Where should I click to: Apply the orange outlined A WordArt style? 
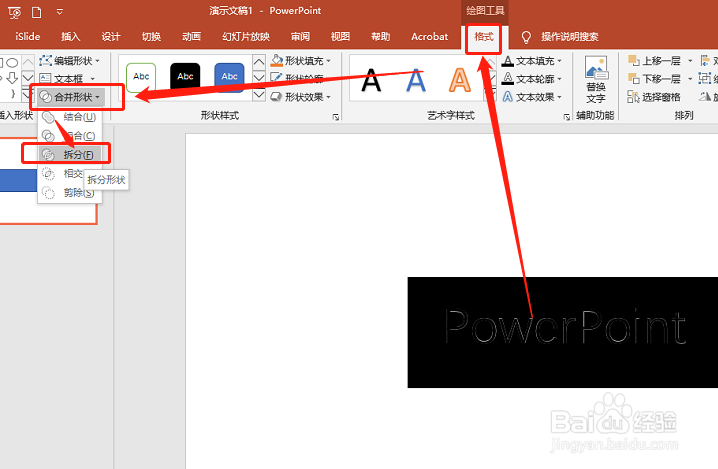pyautogui.click(x=460, y=81)
